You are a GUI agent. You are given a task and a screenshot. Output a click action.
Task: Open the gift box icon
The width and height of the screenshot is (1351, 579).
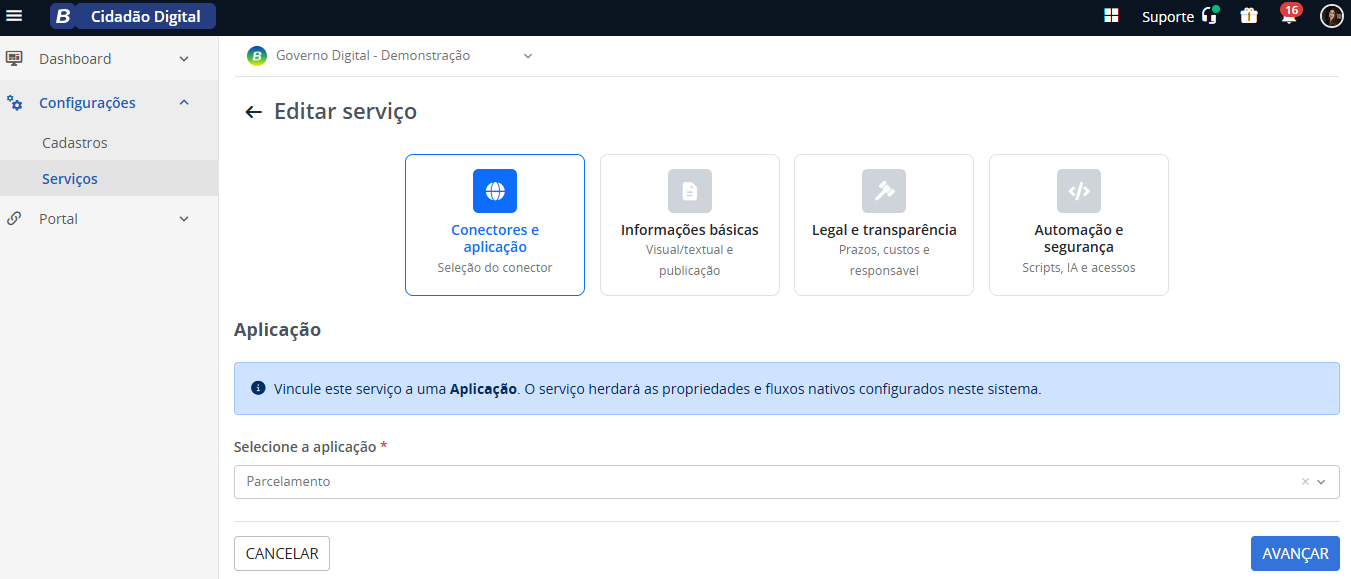point(1249,16)
